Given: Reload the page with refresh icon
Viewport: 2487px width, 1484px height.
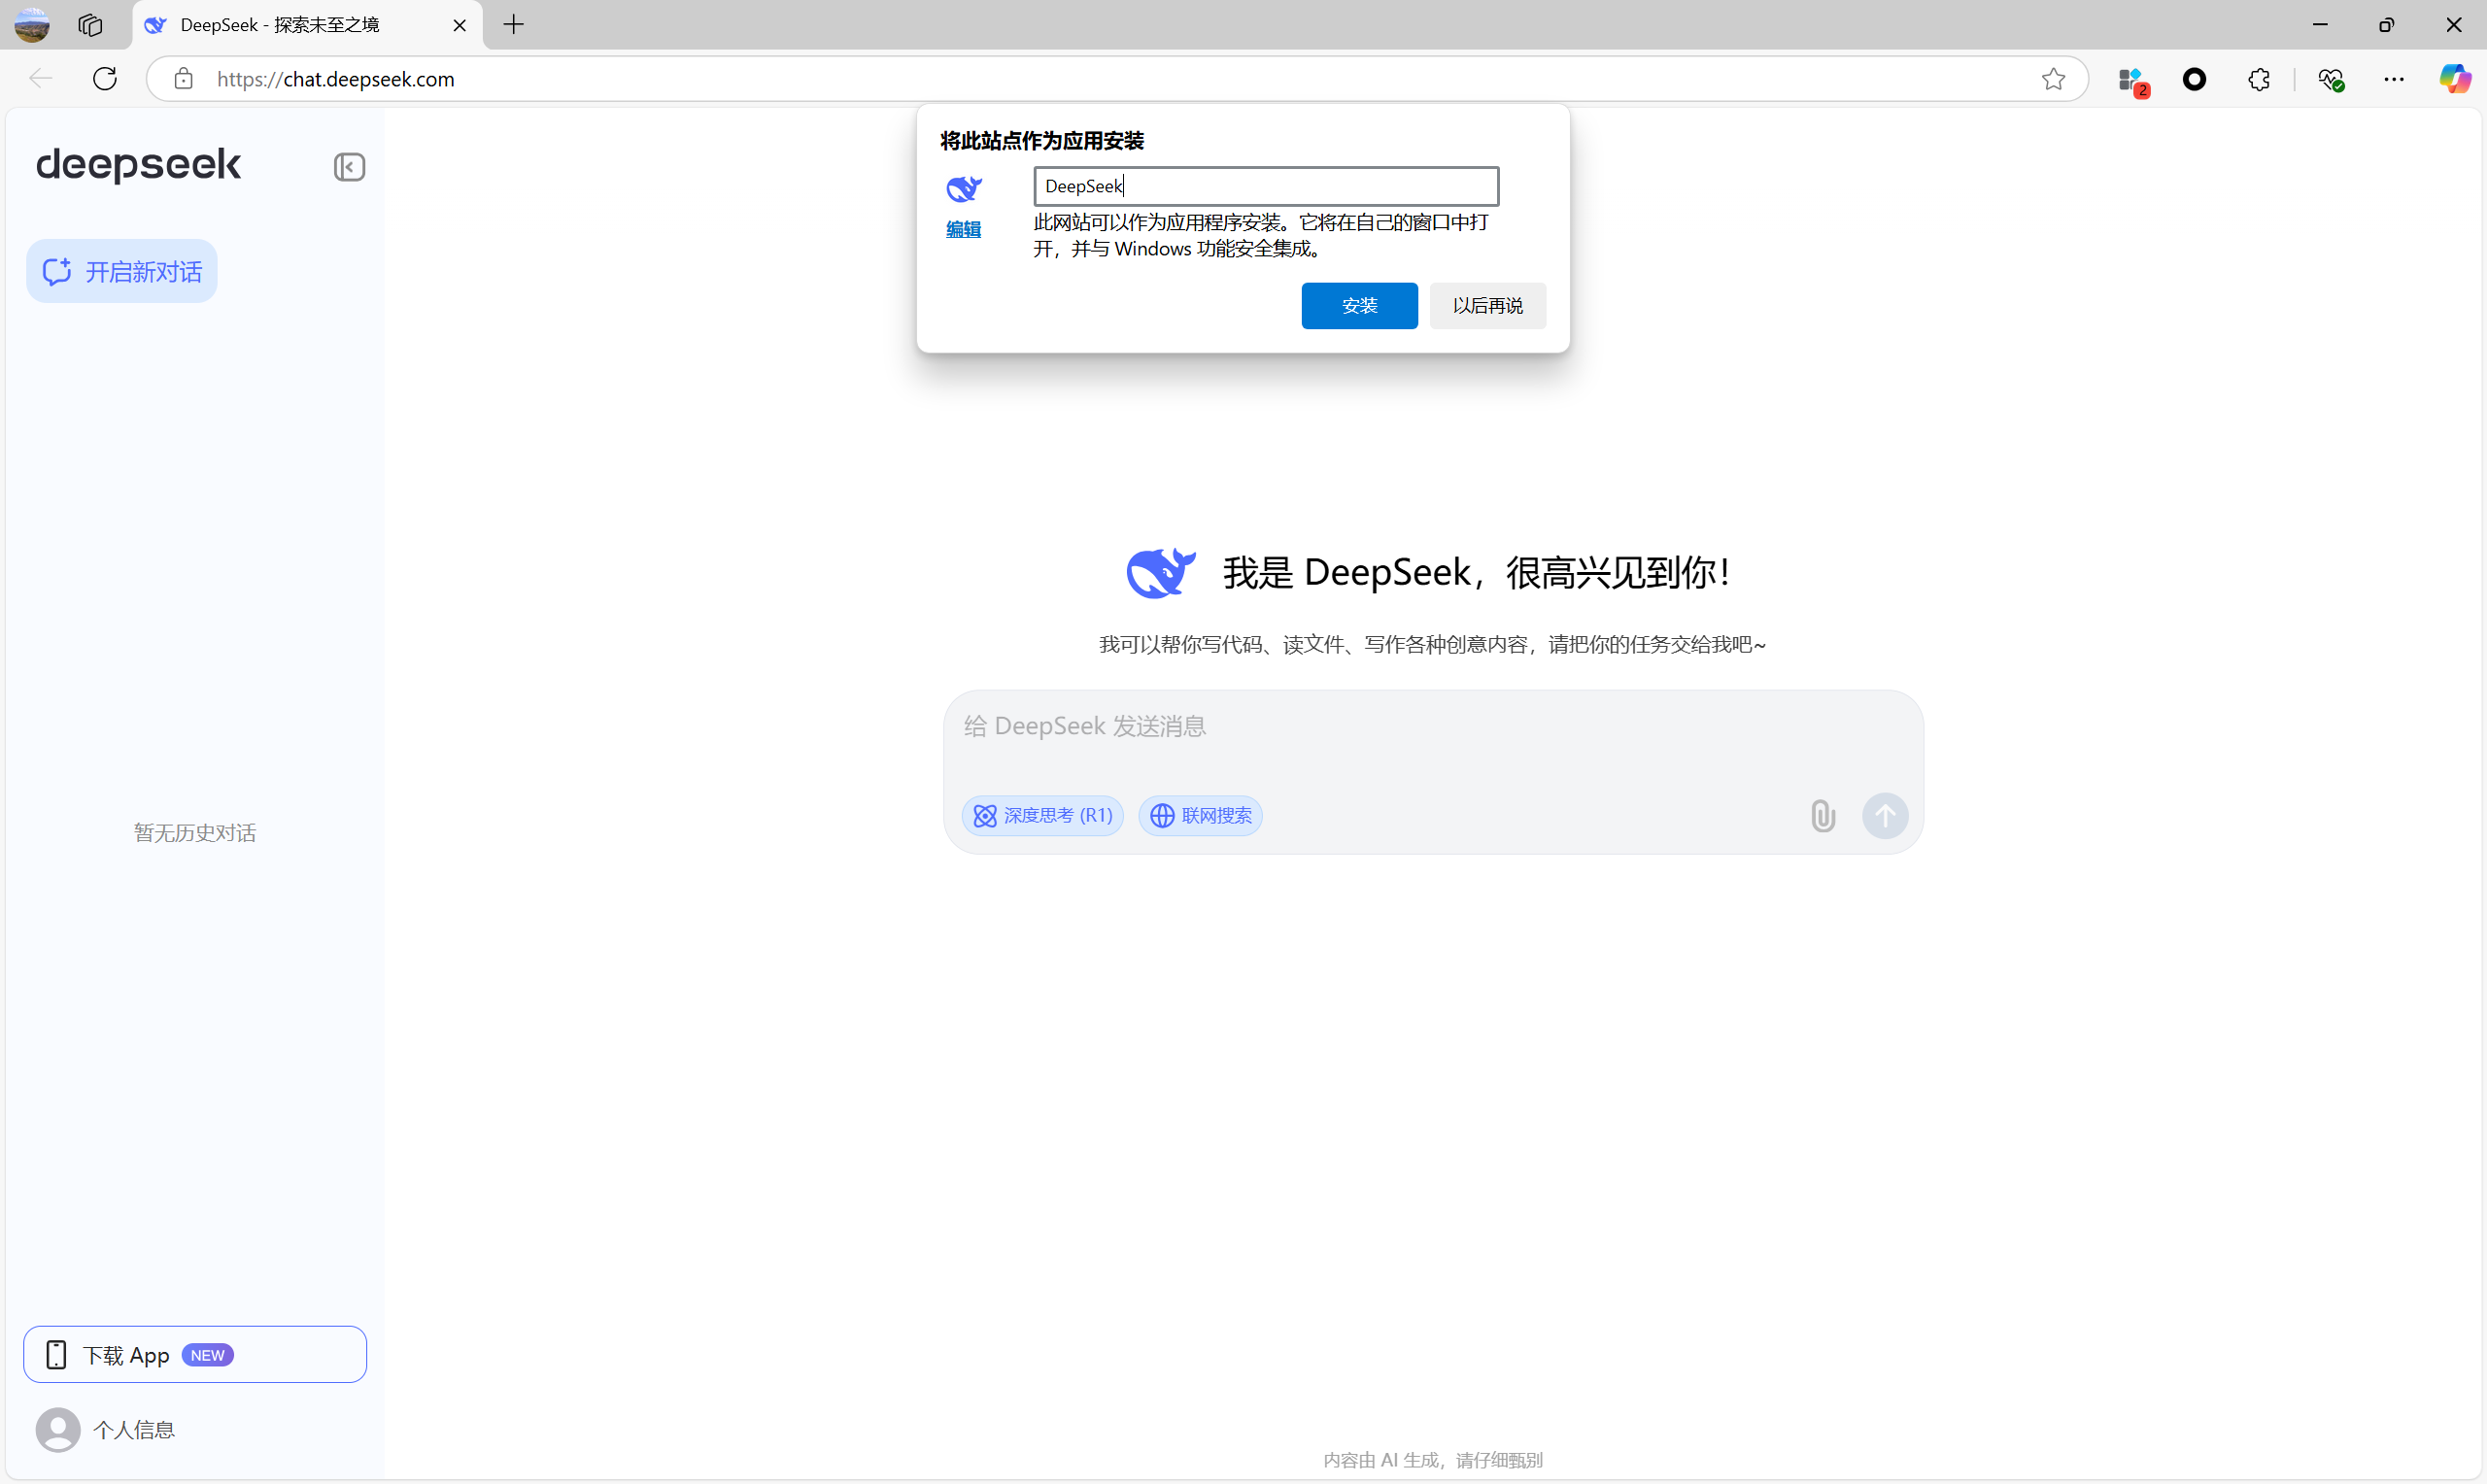Looking at the screenshot, I should pos(105,78).
